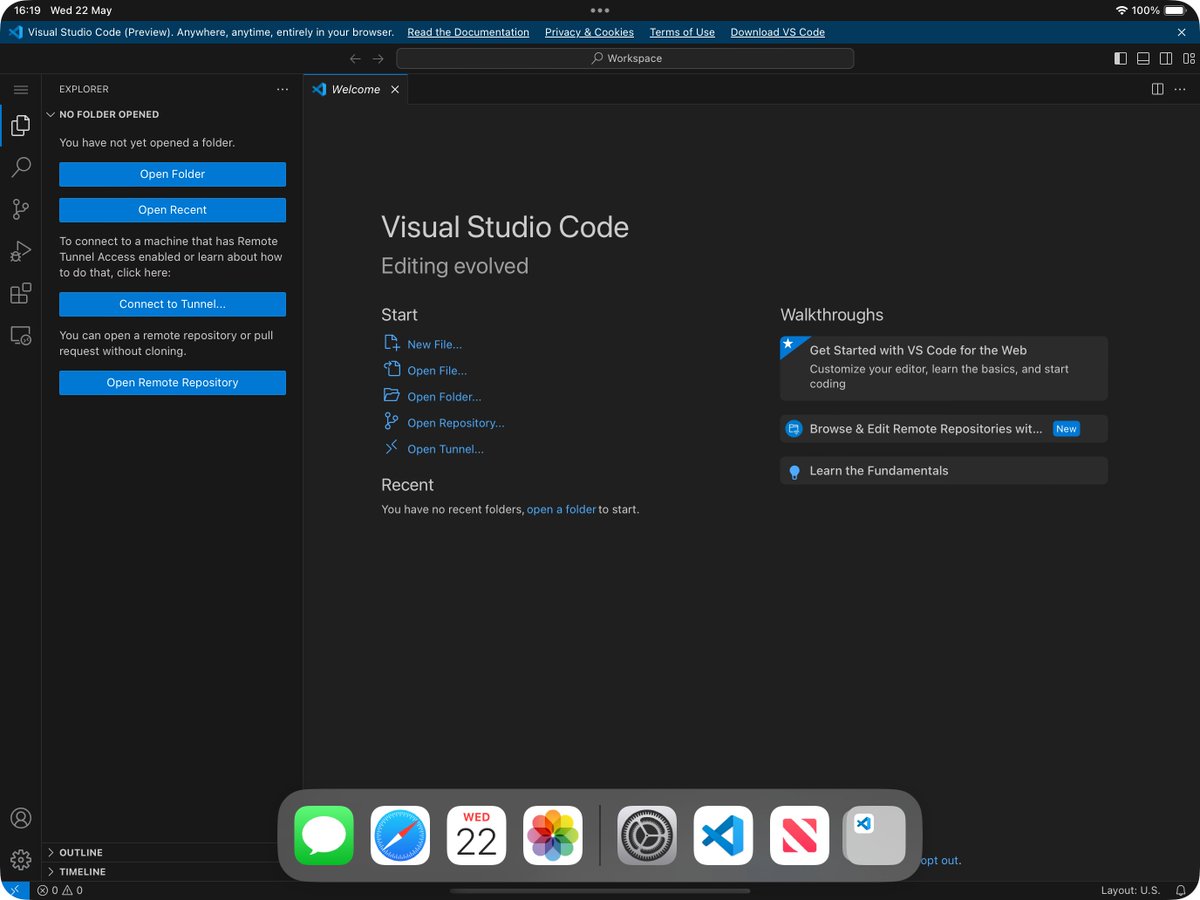The height and width of the screenshot is (900, 1200).
Task: Open notifications bell in status bar
Action: [1181, 890]
